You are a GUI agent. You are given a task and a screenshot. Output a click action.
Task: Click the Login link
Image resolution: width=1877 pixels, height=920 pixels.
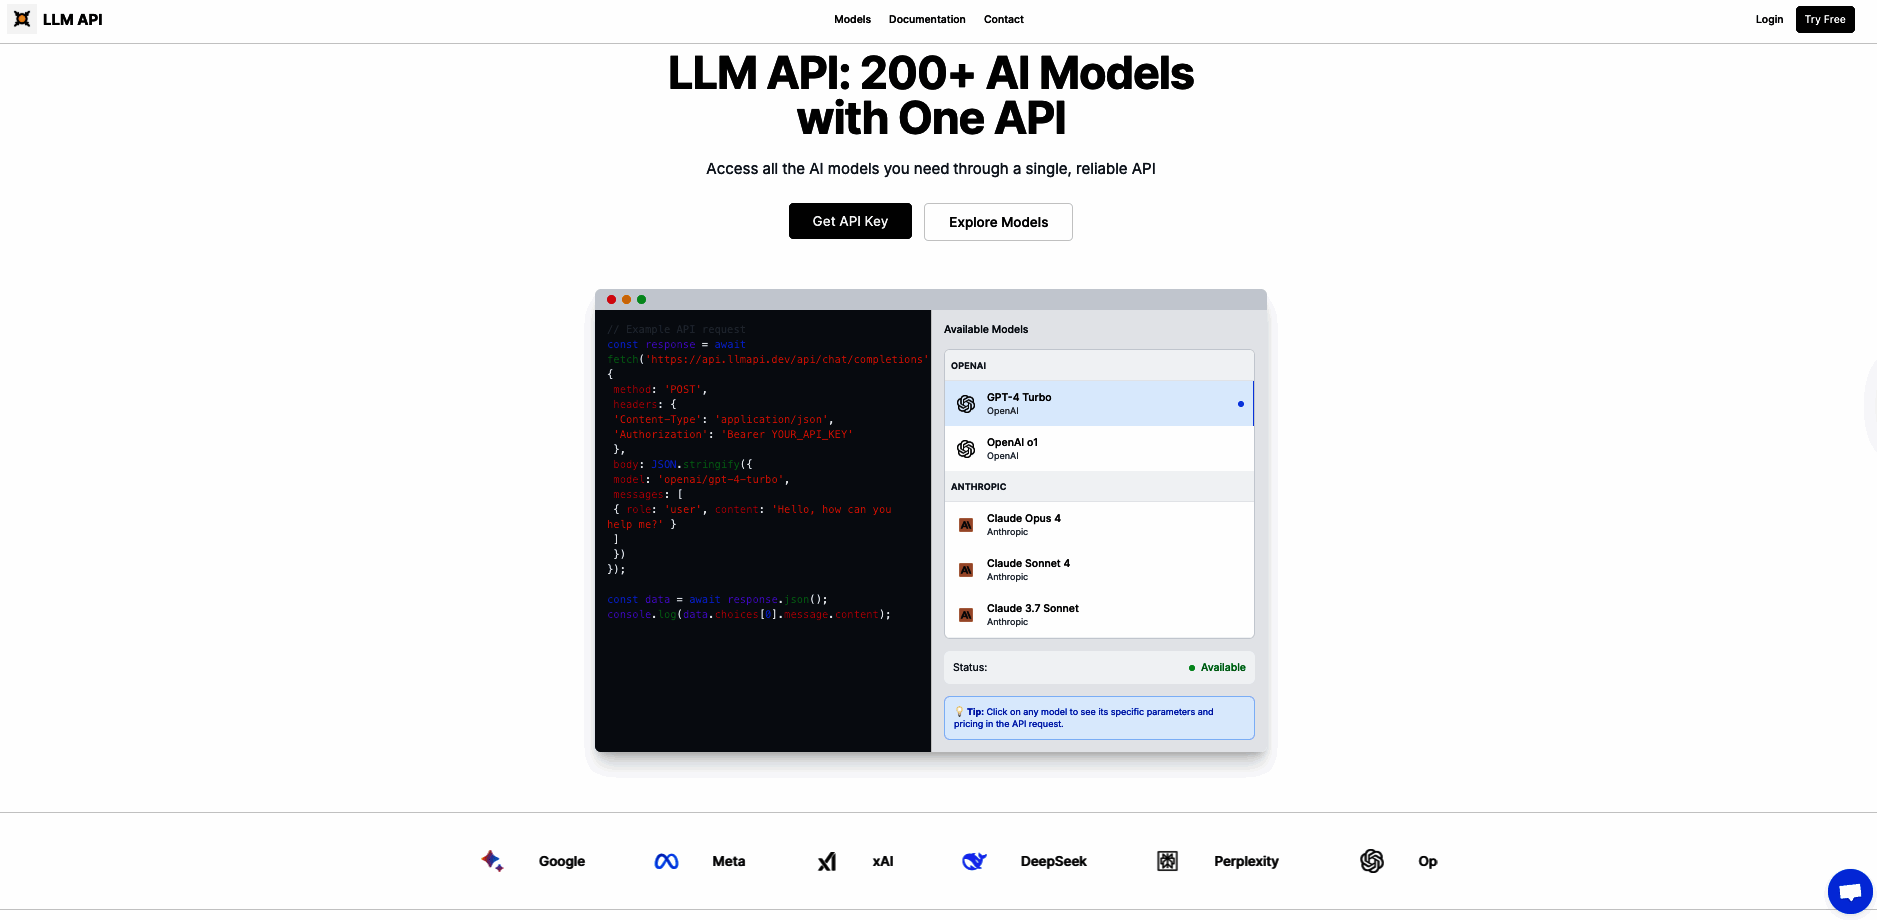[x=1768, y=19]
